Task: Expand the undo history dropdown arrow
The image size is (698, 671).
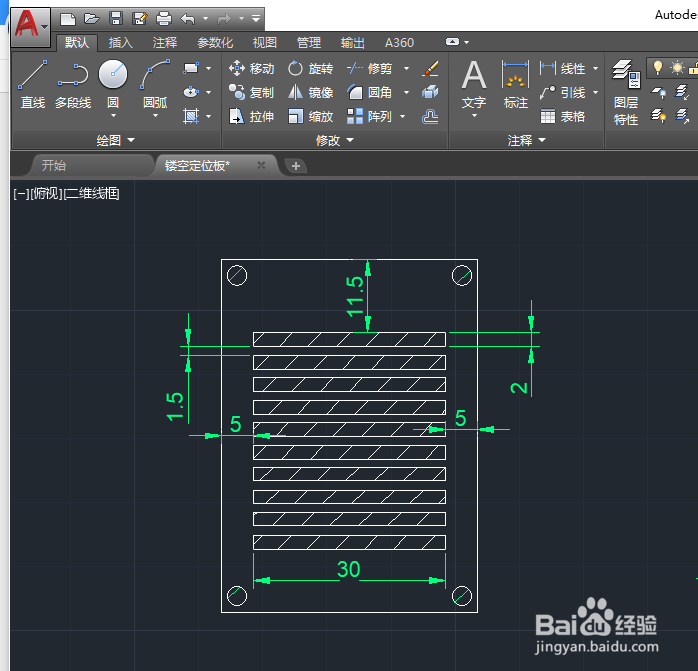Action: tap(206, 19)
